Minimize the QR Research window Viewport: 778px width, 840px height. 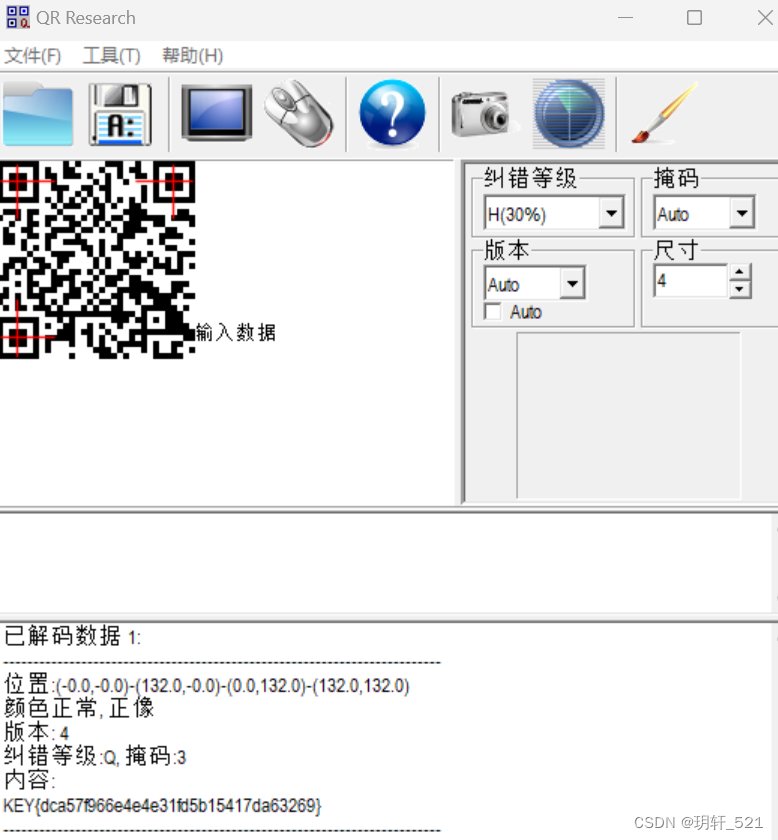point(625,18)
